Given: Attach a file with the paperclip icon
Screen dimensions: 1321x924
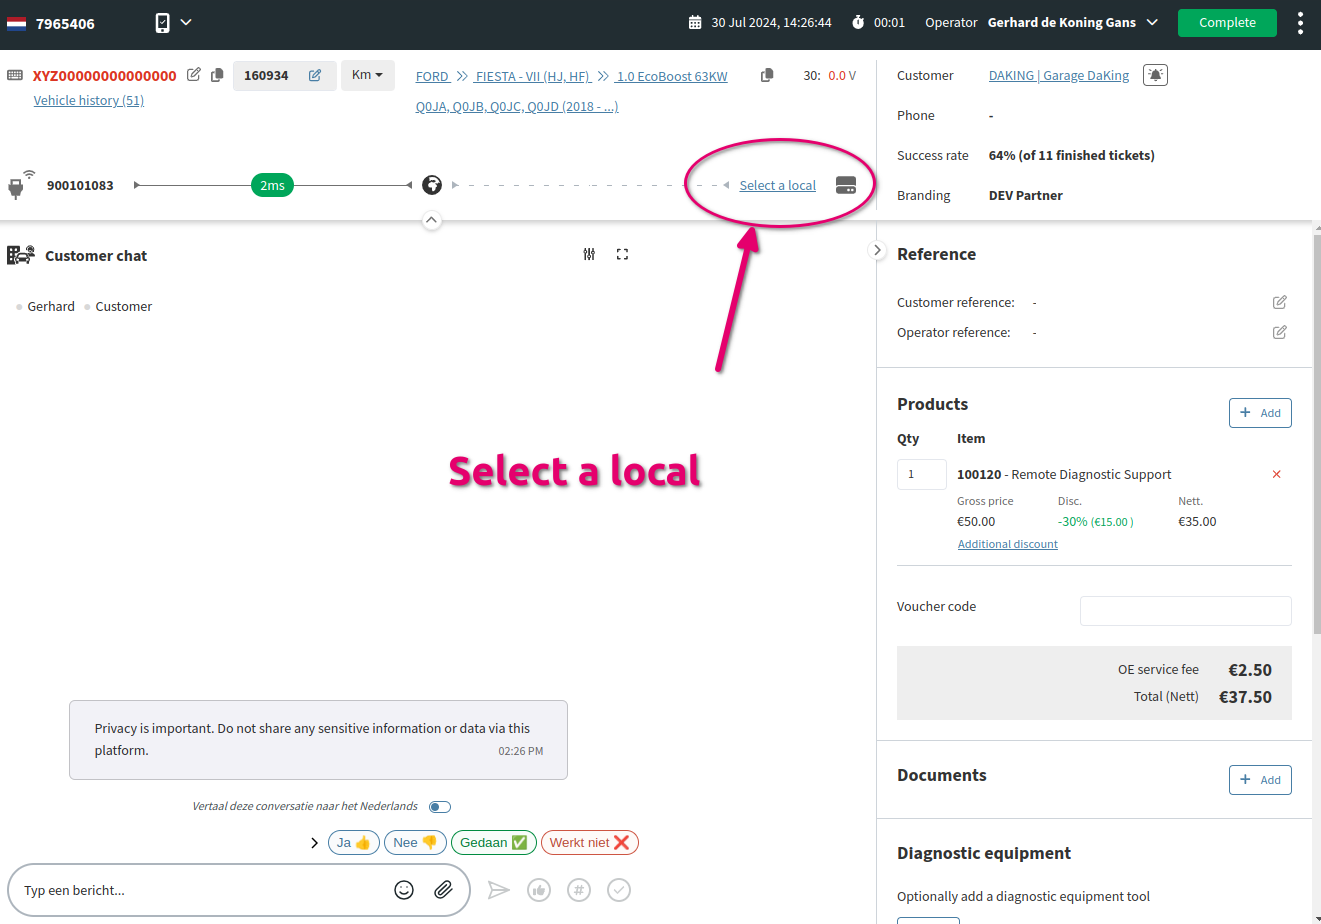Looking at the screenshot, I should pos(444,889).
